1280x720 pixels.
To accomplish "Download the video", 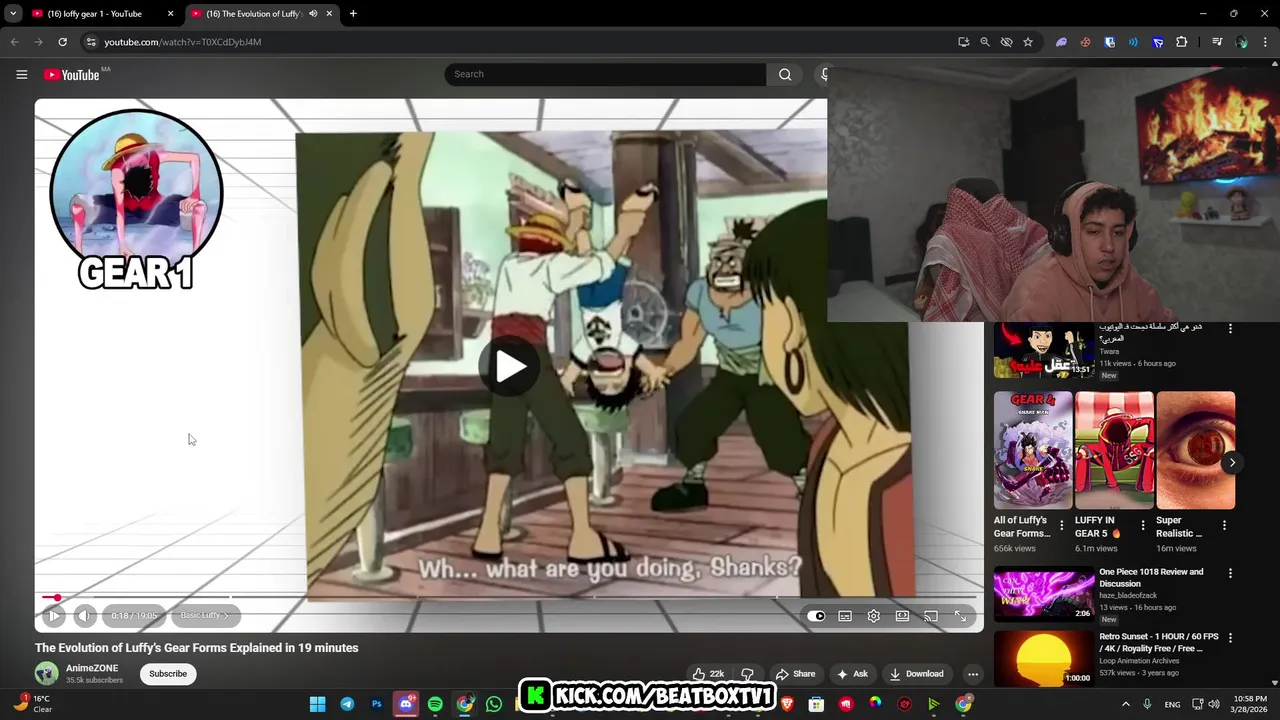I will click(916, 674).
